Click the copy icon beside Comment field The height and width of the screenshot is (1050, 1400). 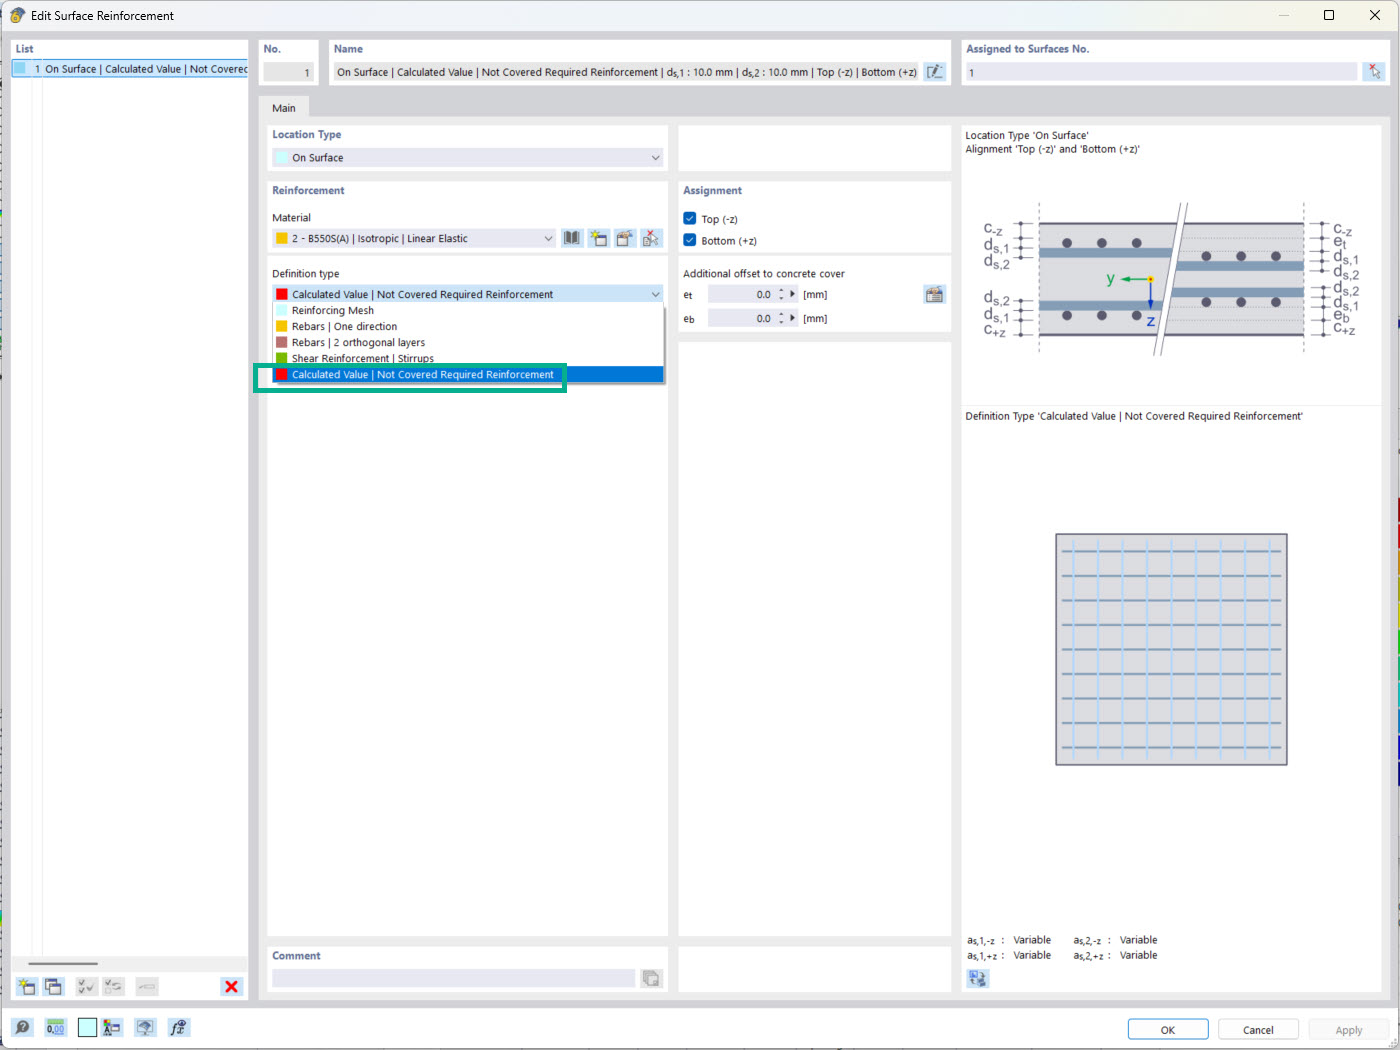tap(651, 978)
